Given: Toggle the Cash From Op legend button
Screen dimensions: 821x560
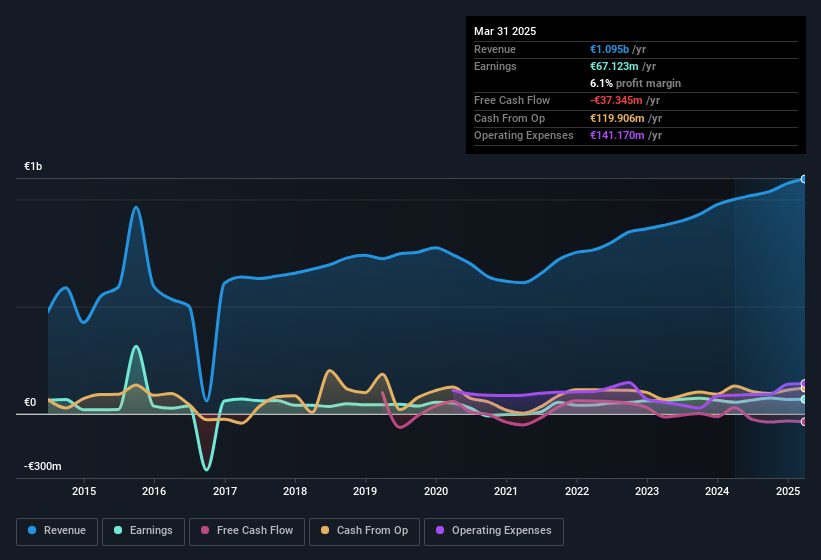Looking at the screenshot, I should pos(364,531).
